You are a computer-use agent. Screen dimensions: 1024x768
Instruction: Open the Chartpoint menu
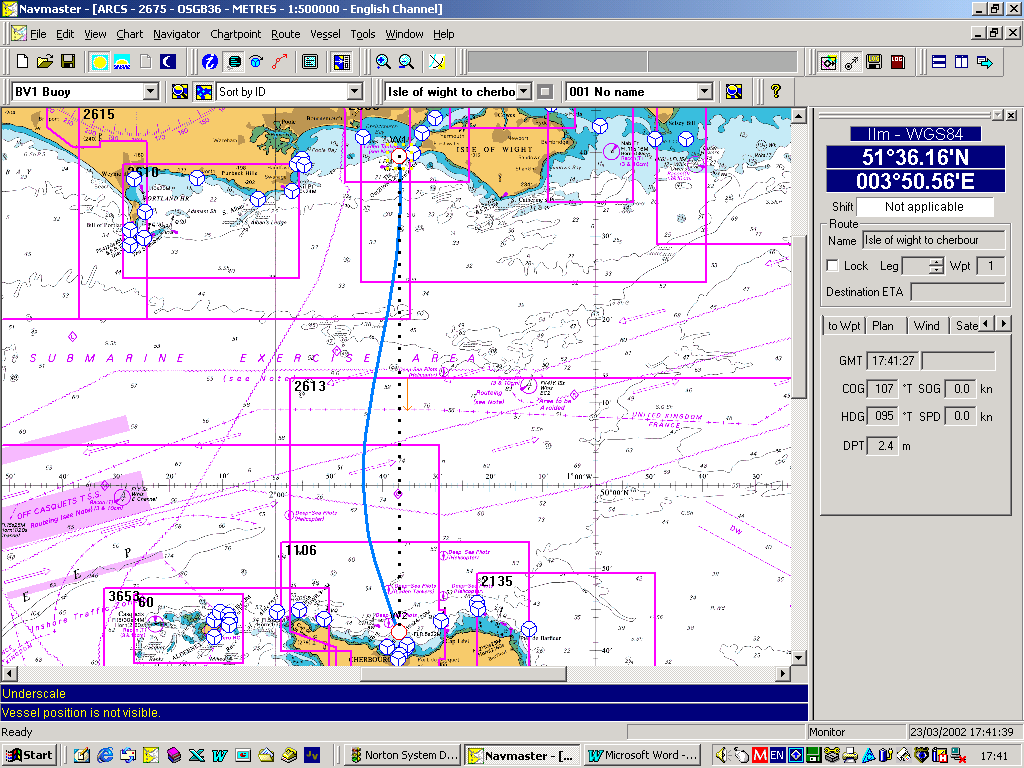coord(235,34)
